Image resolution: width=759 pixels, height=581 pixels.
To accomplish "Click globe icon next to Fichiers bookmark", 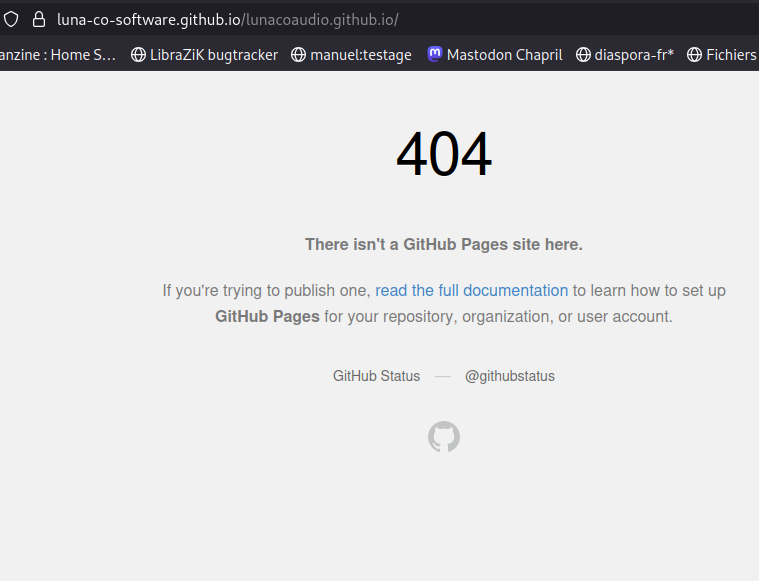I will coord(694,55).
